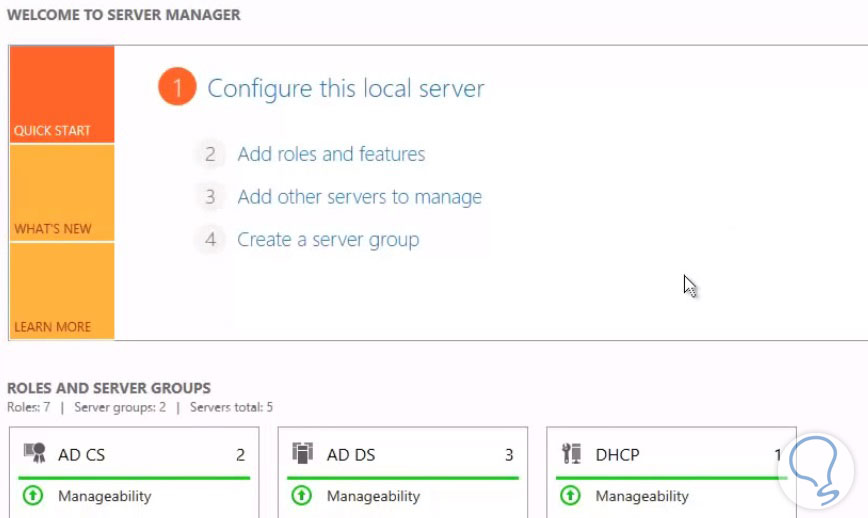Click the orange number 1 circle

point(177,89)
